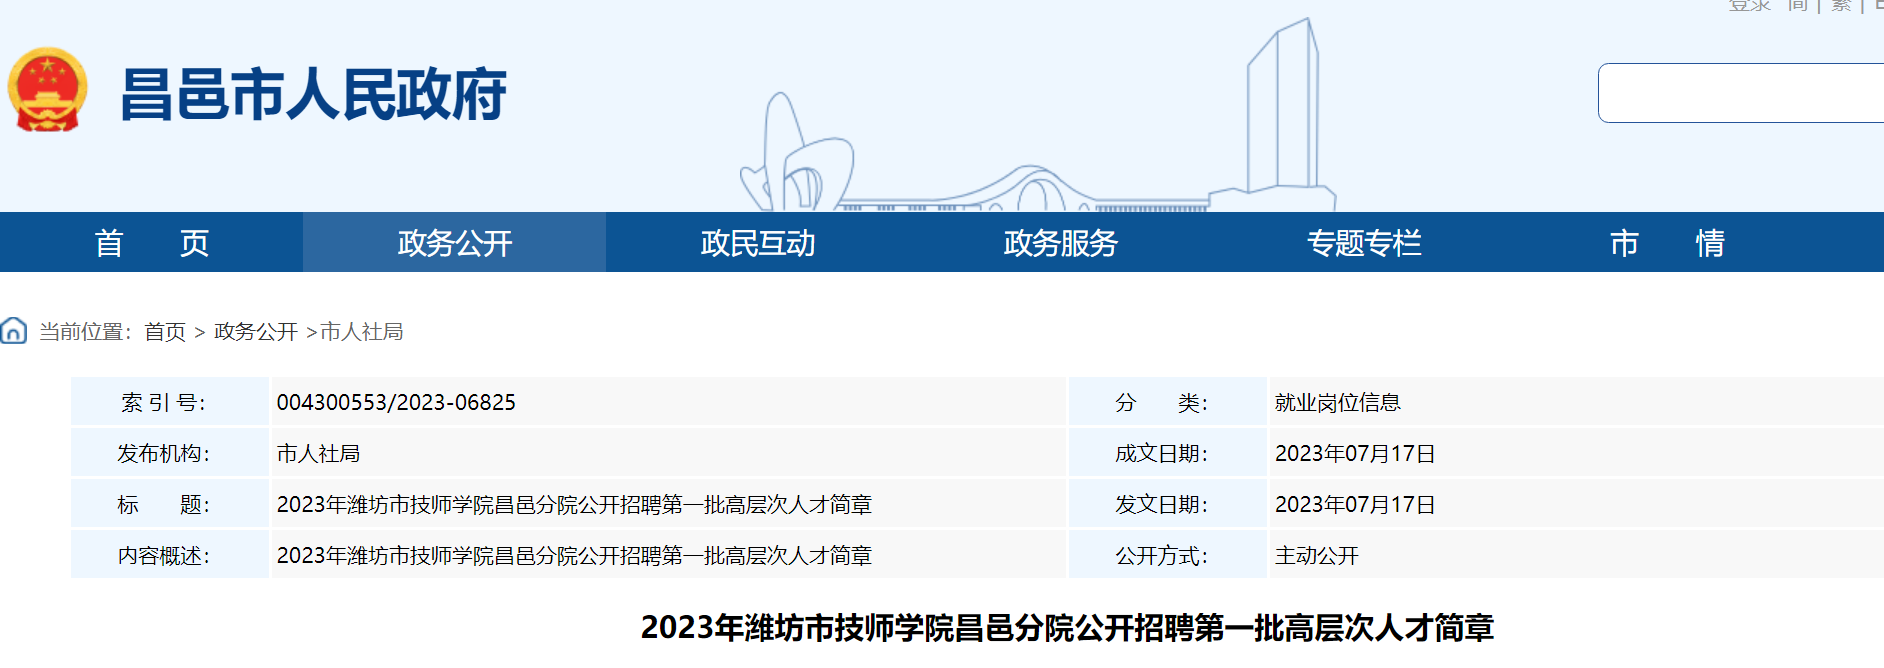Click the 成文日期 value 2023年07月17日

coord(1355,453)
